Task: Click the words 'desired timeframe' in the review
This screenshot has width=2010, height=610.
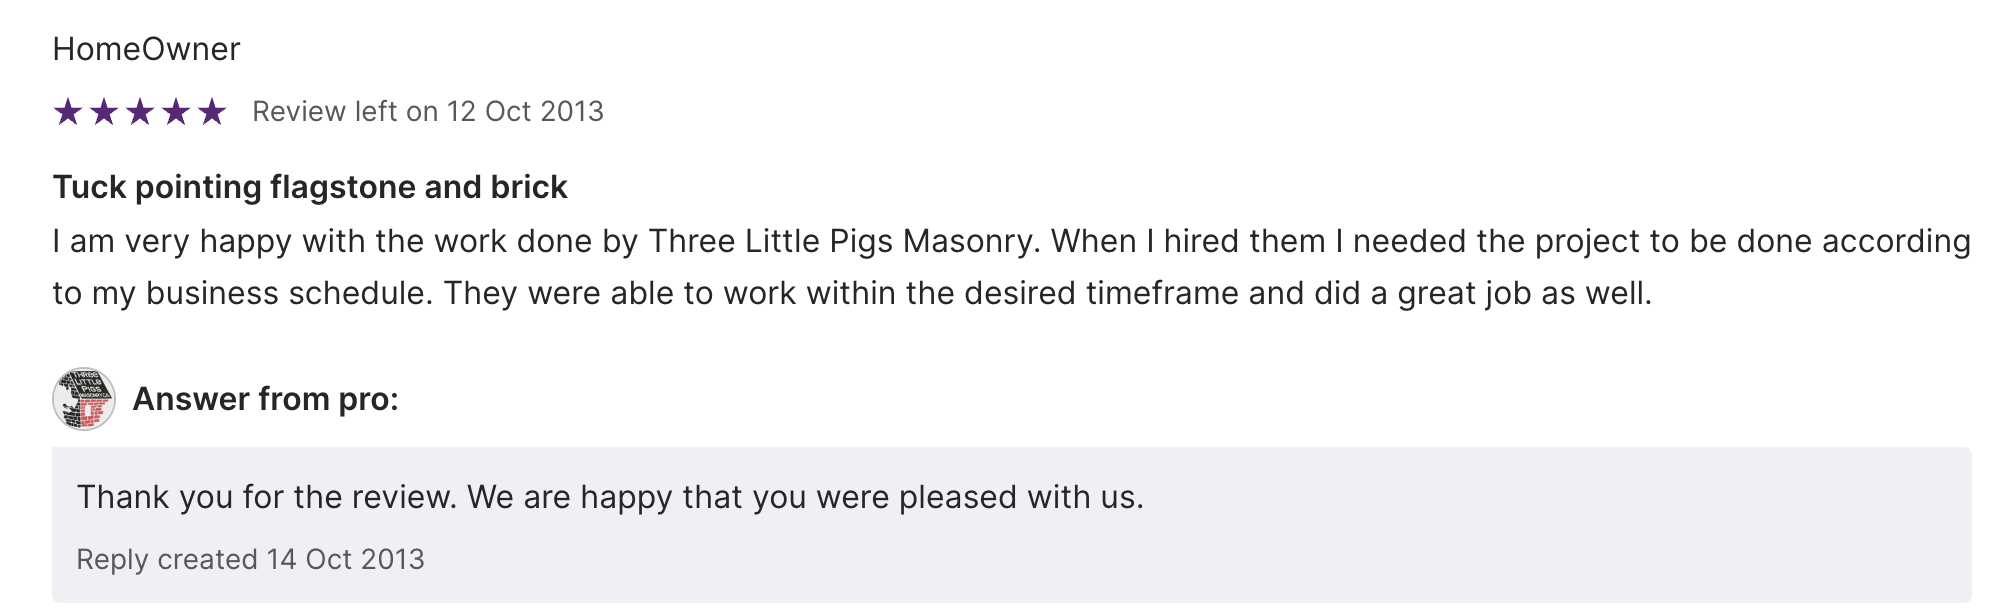Action: click(1072, 294)
